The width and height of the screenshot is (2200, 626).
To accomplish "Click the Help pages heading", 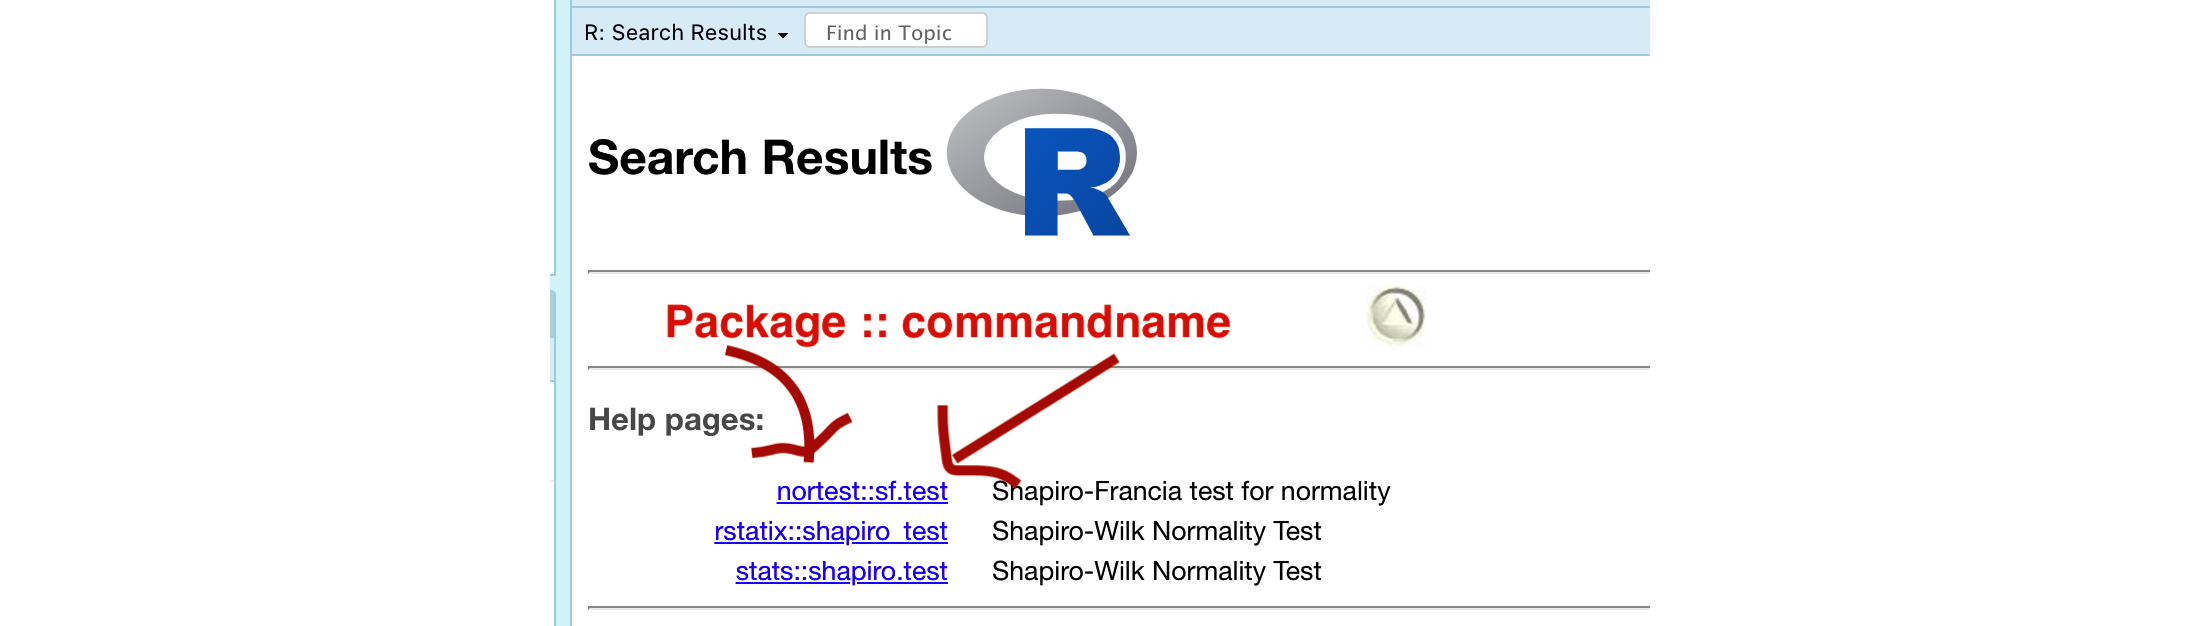I will [x=676, y=419].
